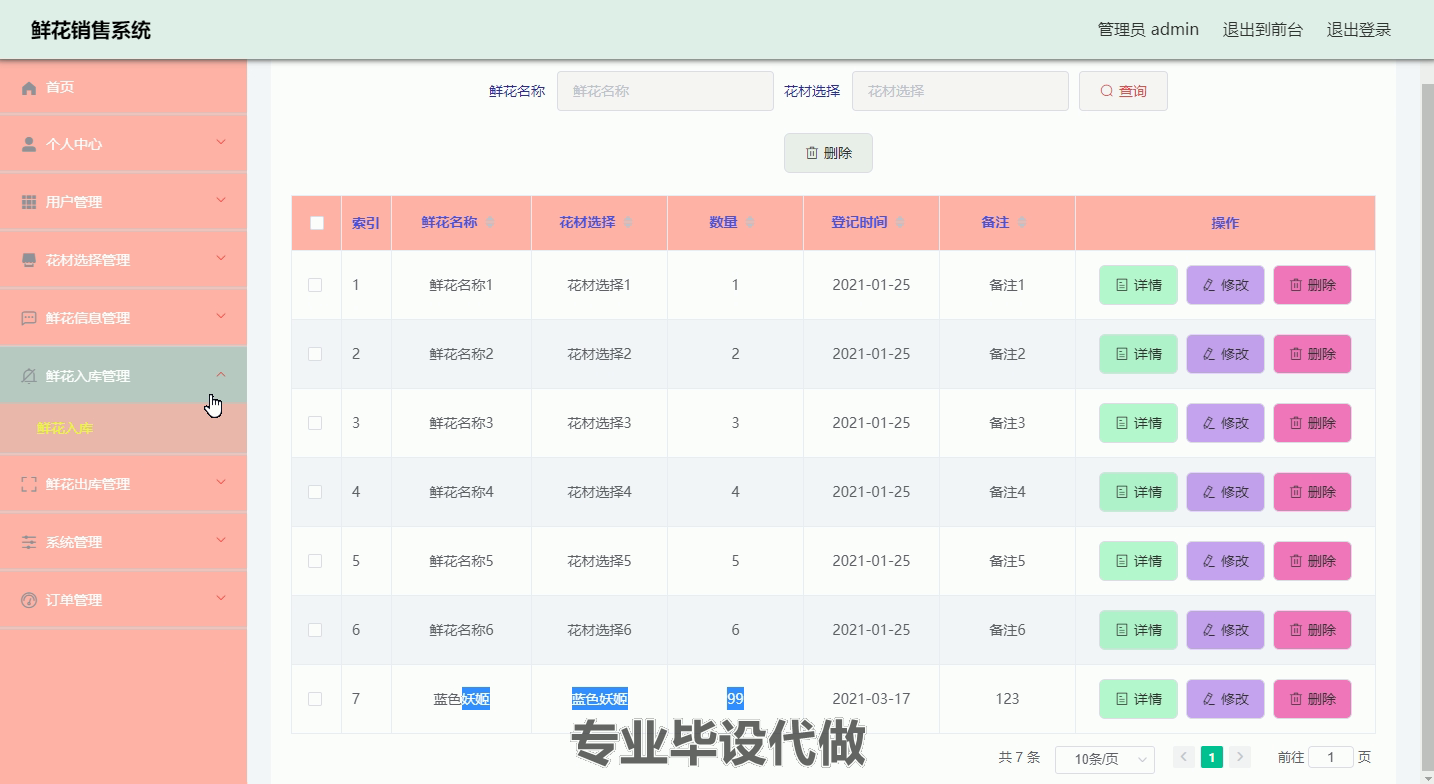
Task: Click the icon beside 花材选择管理
Action: (29, 260)
